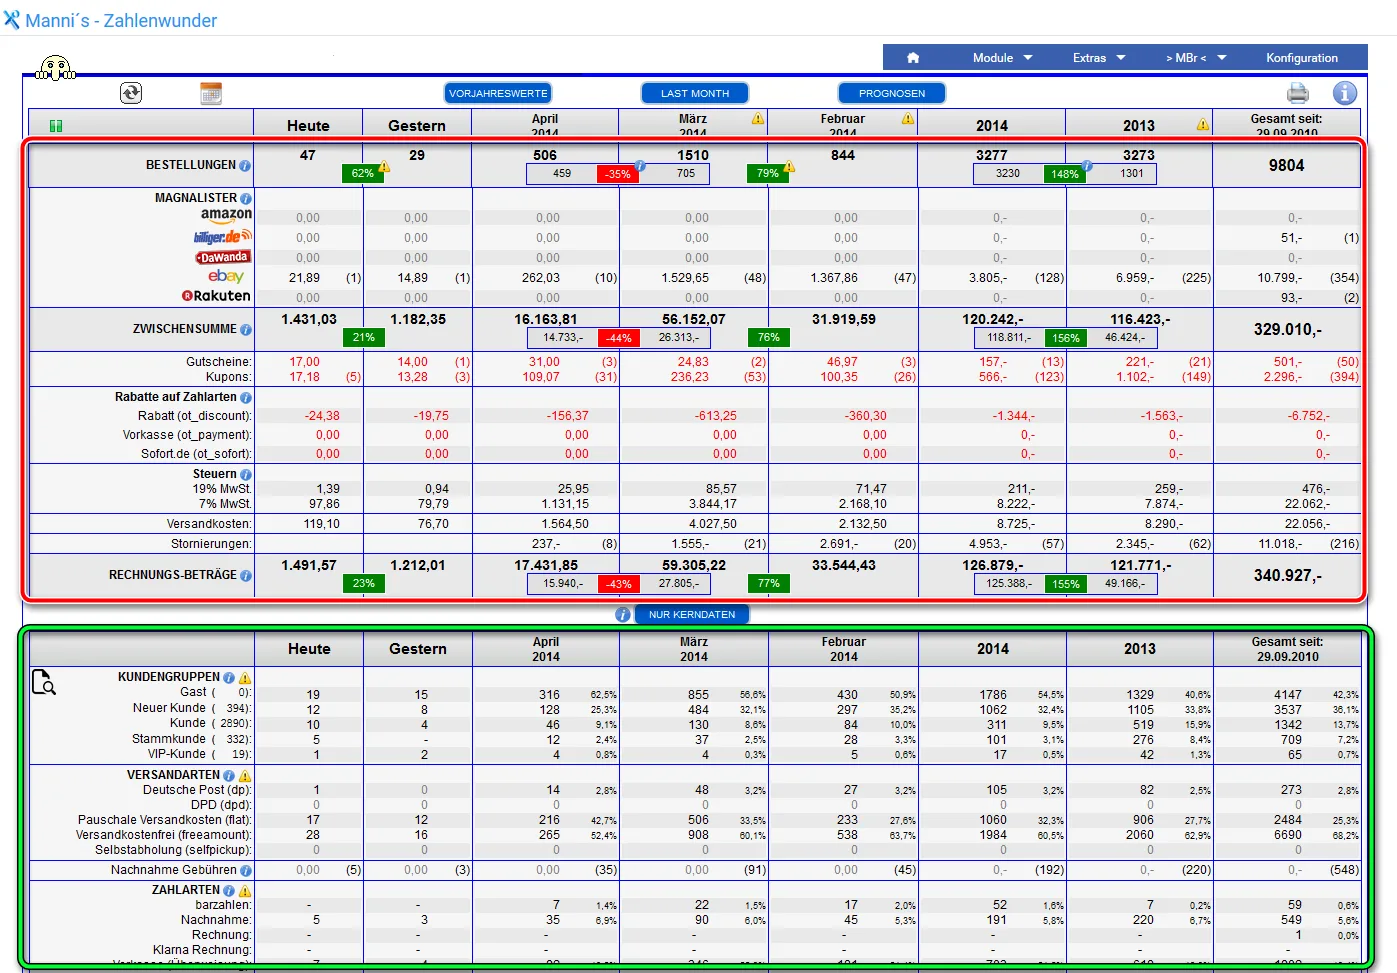Toggle the NUR KERNDATEN button
This screenshot has height=973, width=1397.
[692, 614]
